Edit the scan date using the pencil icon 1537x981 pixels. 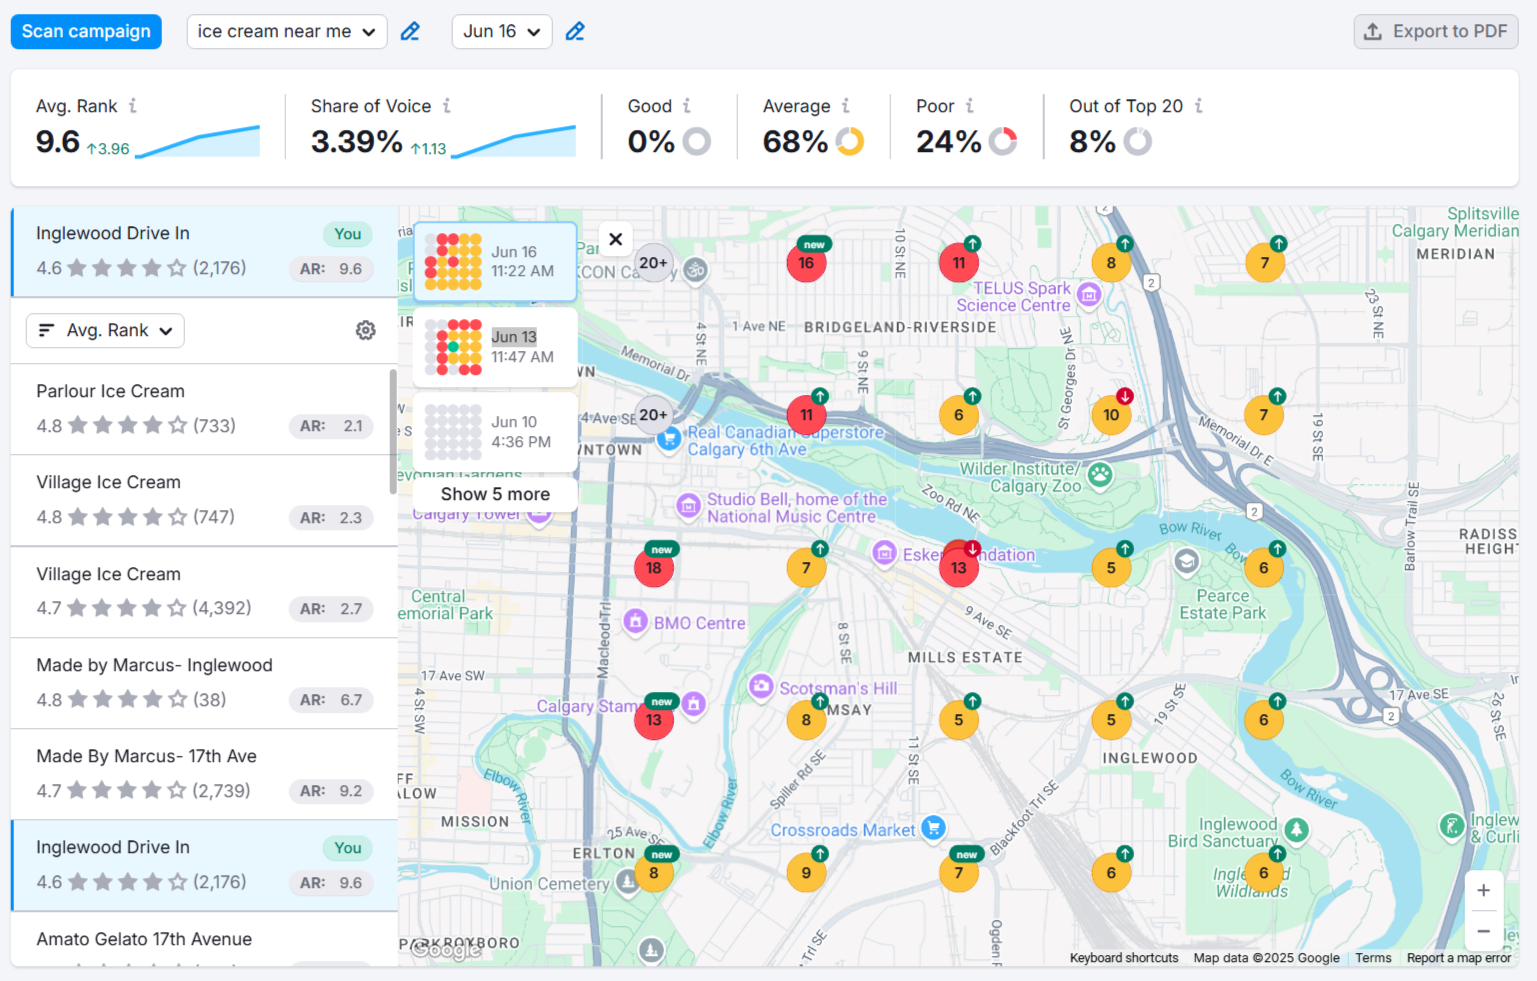[x=575, y=31]
